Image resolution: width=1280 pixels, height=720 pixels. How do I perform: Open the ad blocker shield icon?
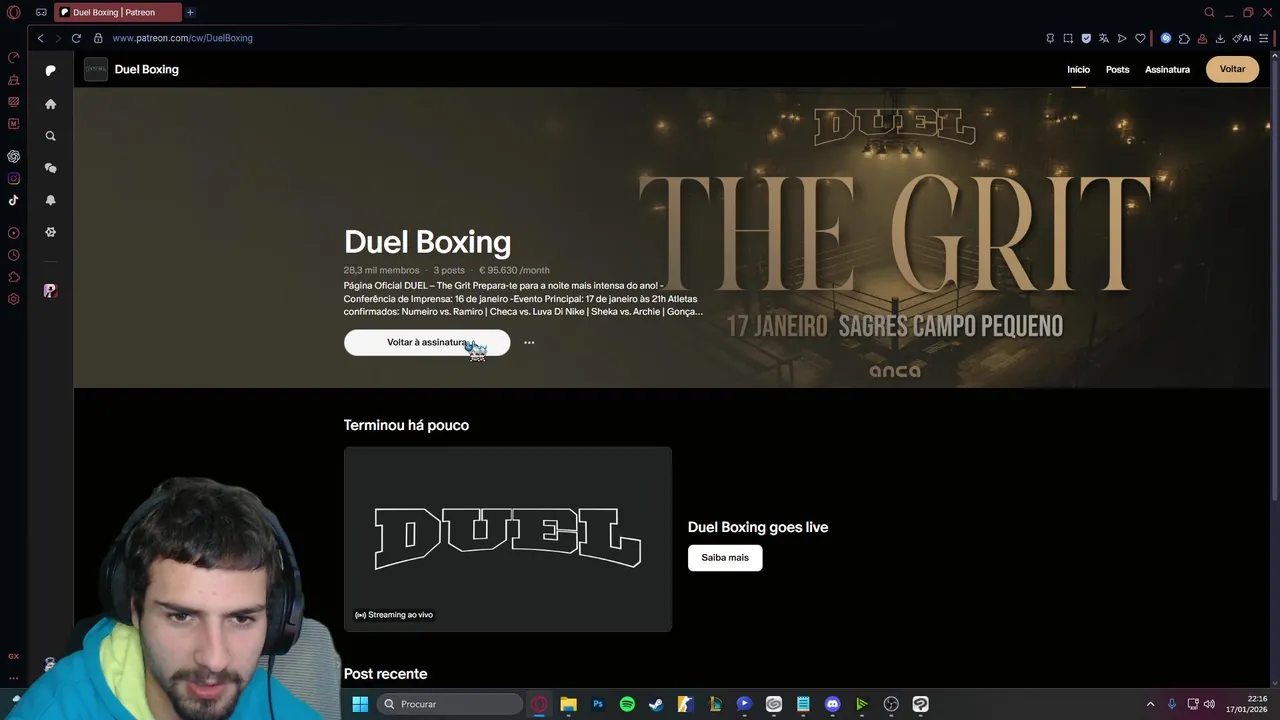tap(1086, 38)
